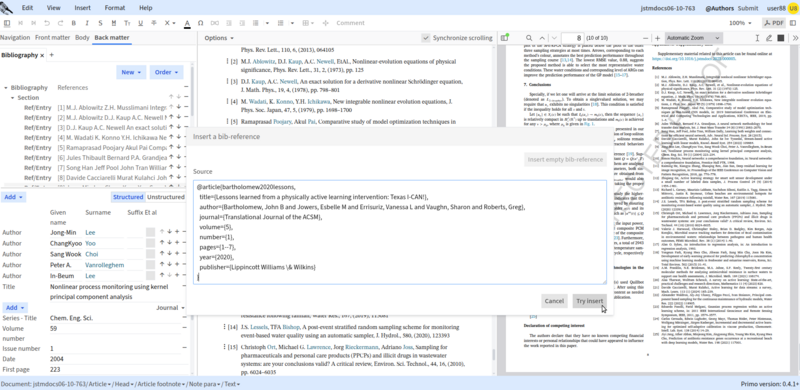Move author Jong-Min Lee down
Viewport: 800px width, 390px height.
tap(169, 232)
